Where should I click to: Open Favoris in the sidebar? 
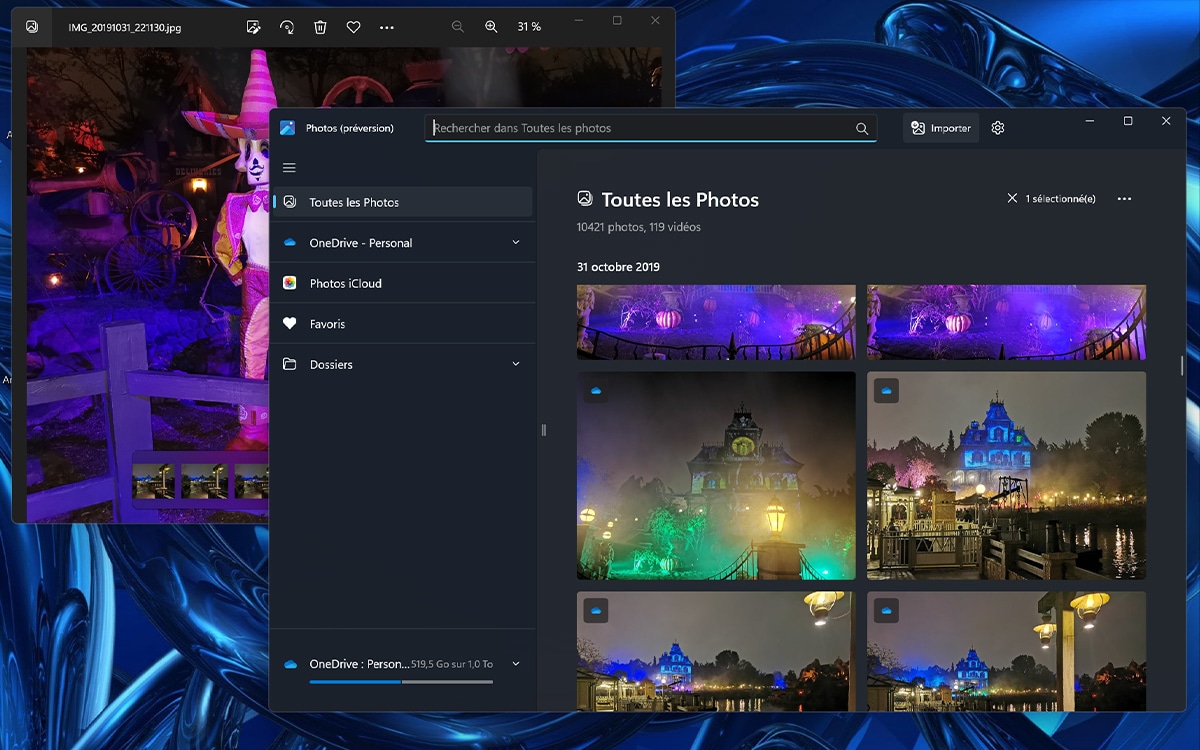coord(401,324)
